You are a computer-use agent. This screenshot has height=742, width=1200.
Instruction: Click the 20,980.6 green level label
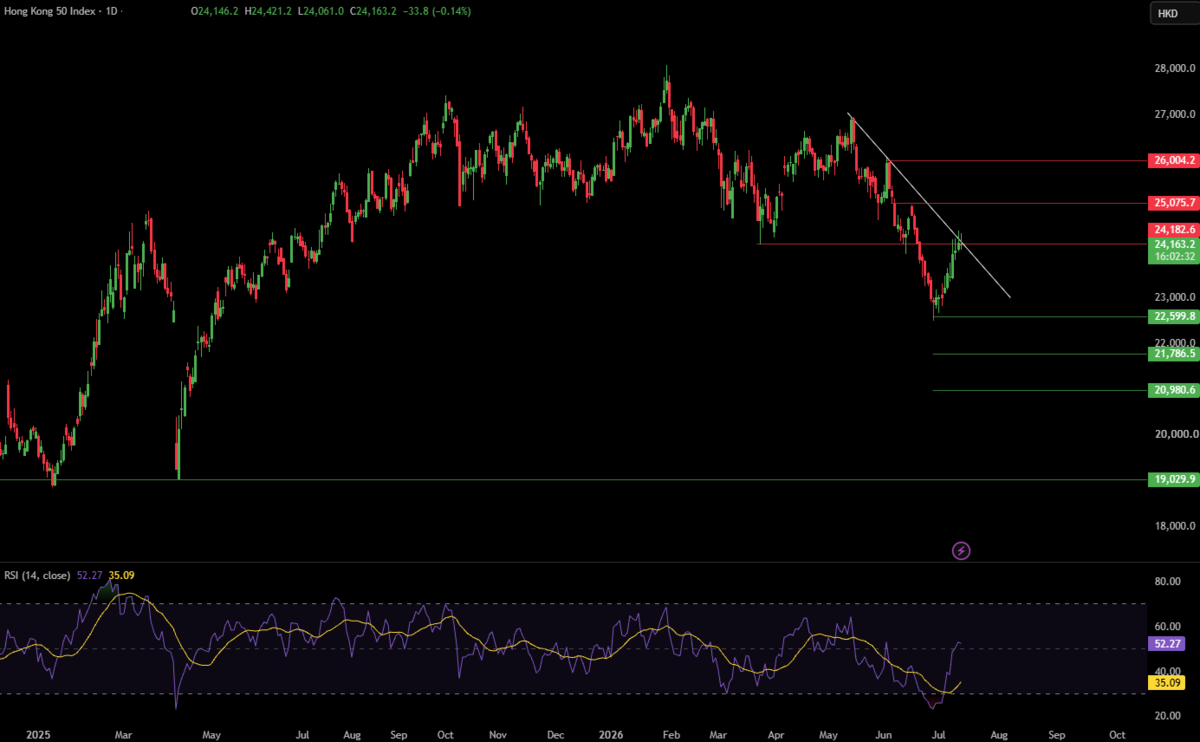pos(1174,390)
